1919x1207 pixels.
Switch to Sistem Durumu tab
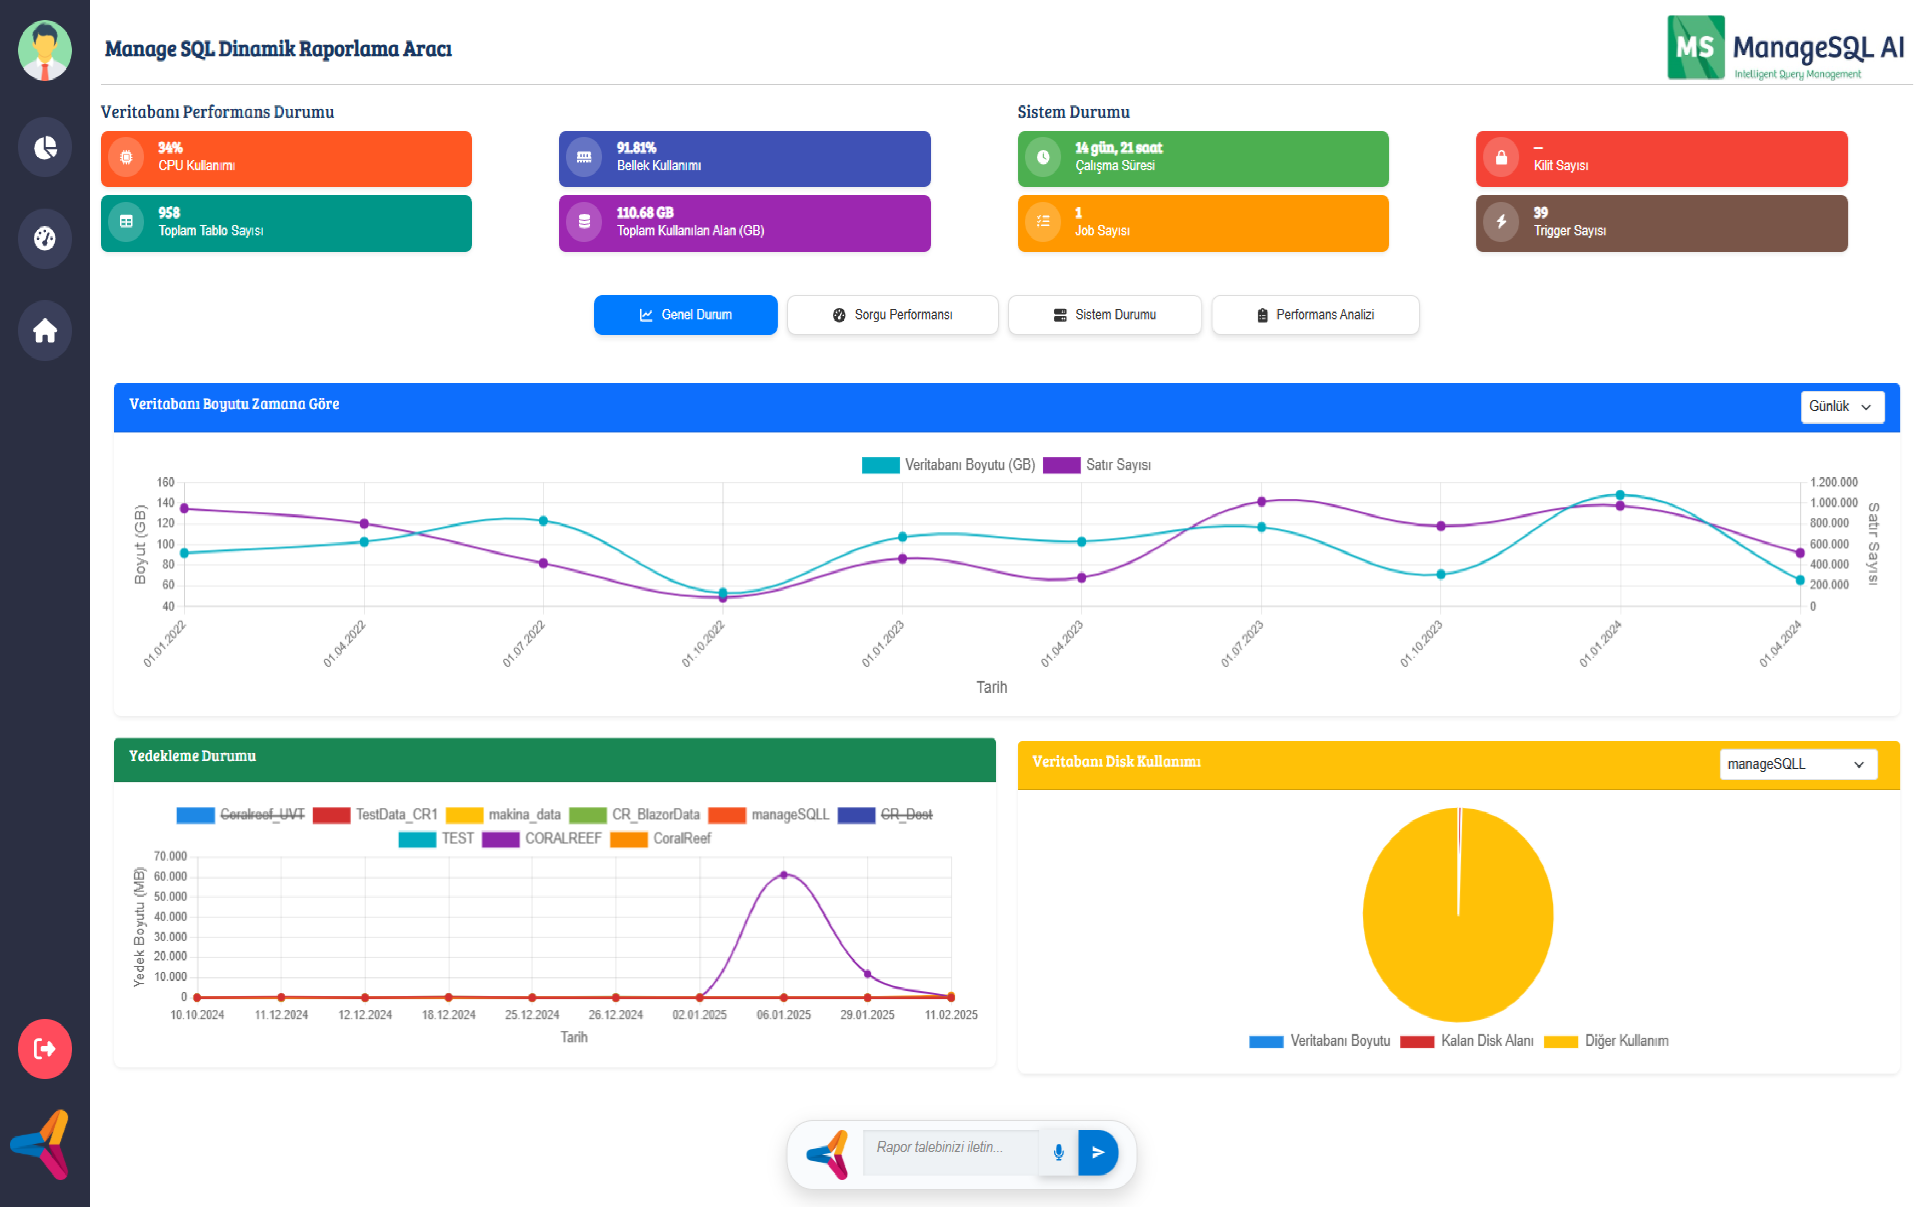(1104, 315)
